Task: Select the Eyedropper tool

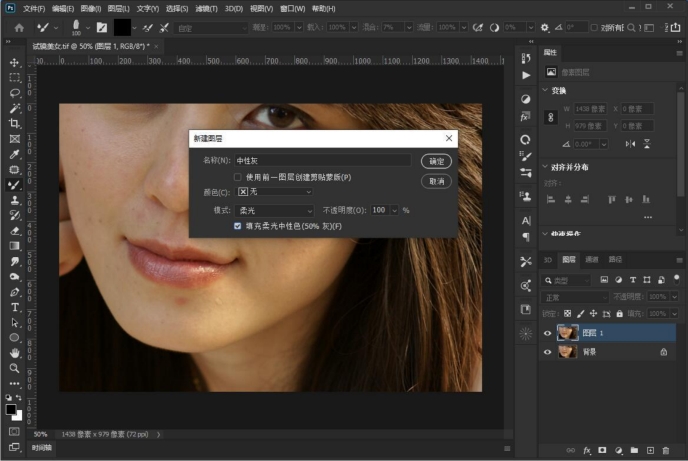Action: tap(14, 154)
